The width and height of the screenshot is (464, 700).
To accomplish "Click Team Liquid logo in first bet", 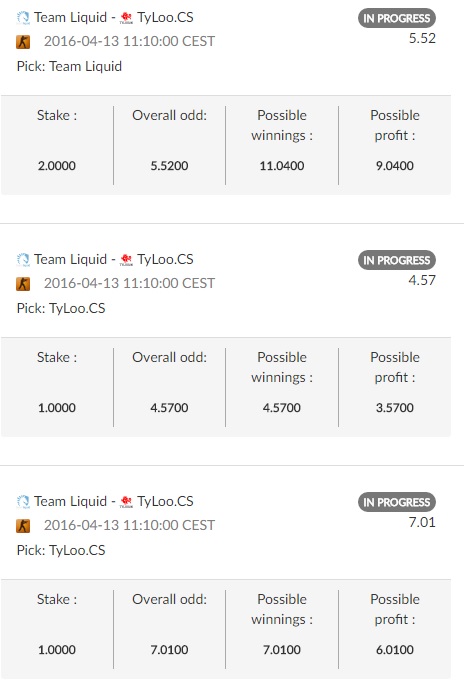I will pyautogui.click(x=23, y=18).
